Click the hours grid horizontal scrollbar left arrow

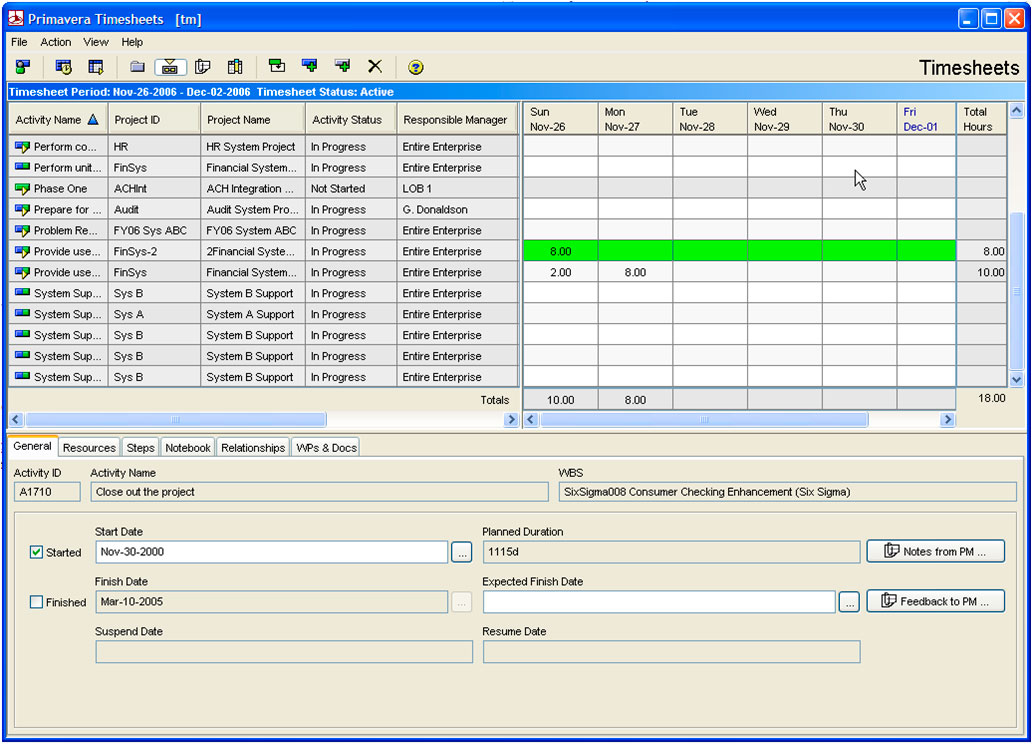coord(531,419)
